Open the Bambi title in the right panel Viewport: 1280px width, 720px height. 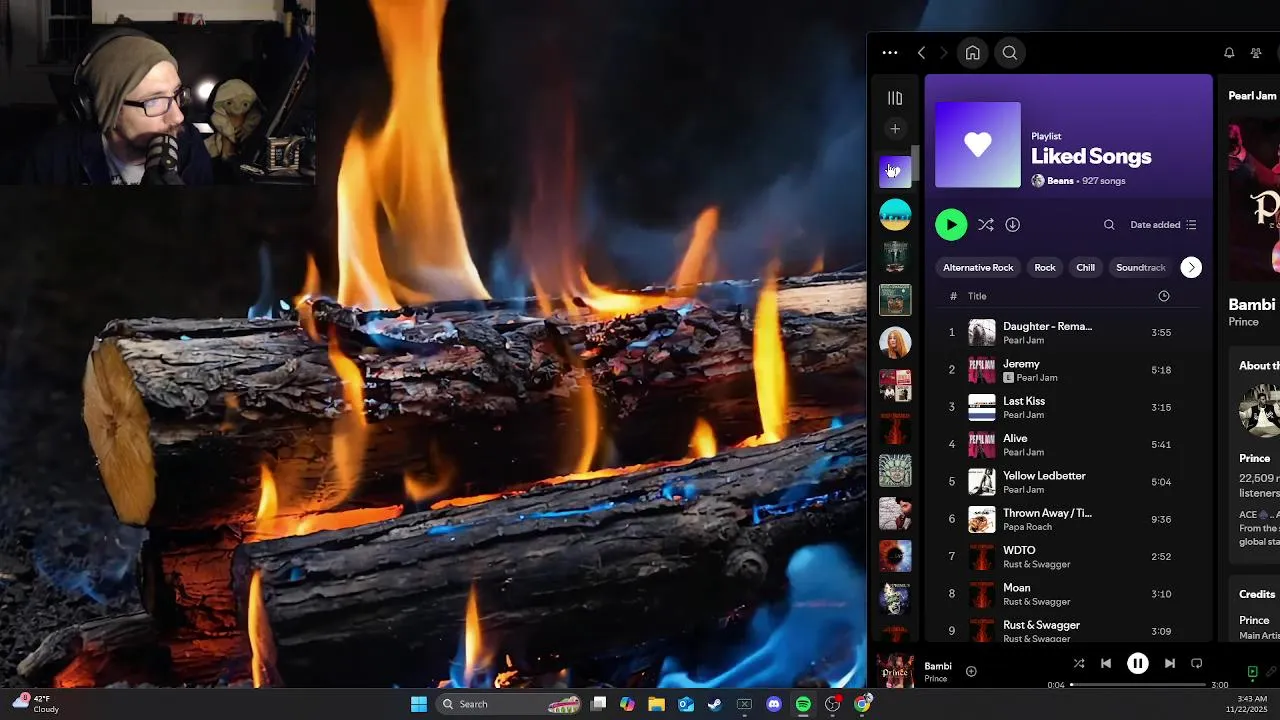pos(1252,305)
